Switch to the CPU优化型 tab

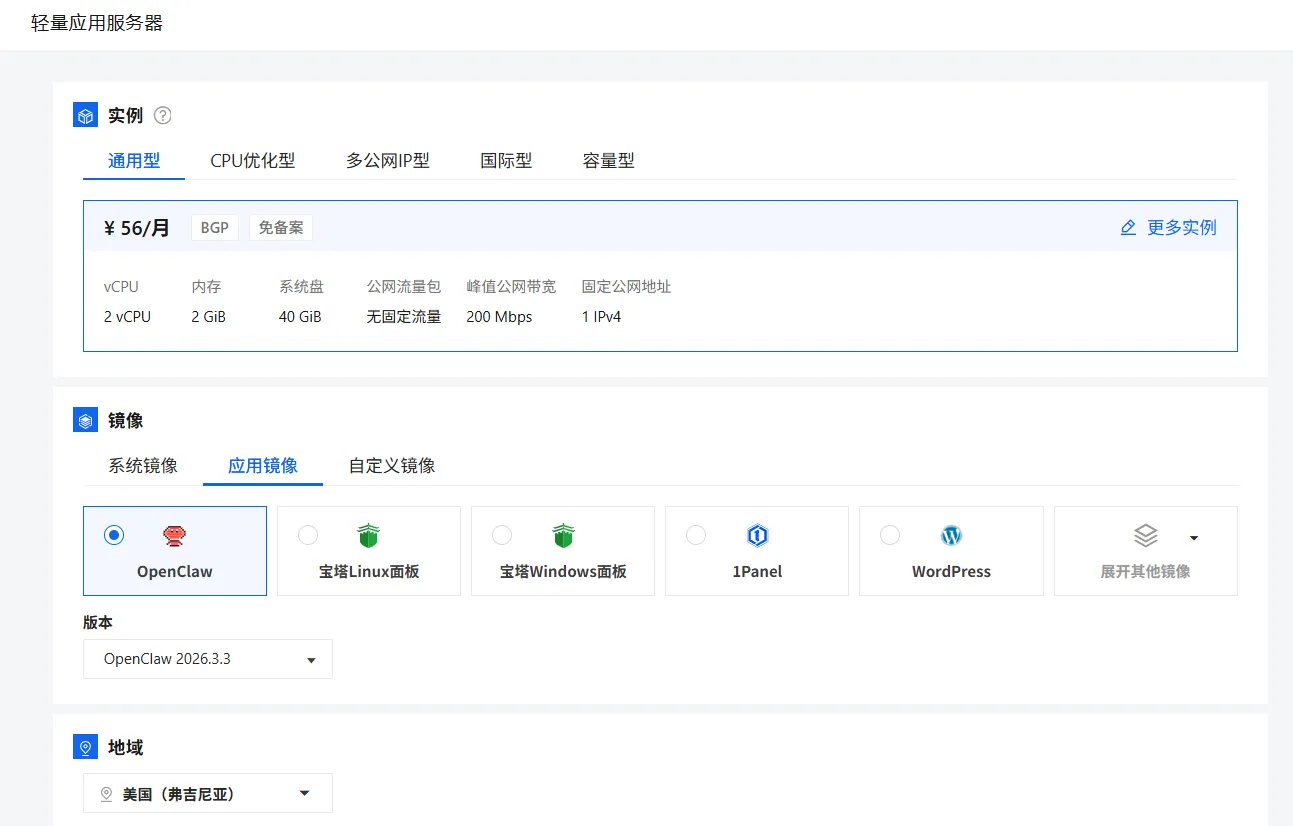[x=253, y=160]
